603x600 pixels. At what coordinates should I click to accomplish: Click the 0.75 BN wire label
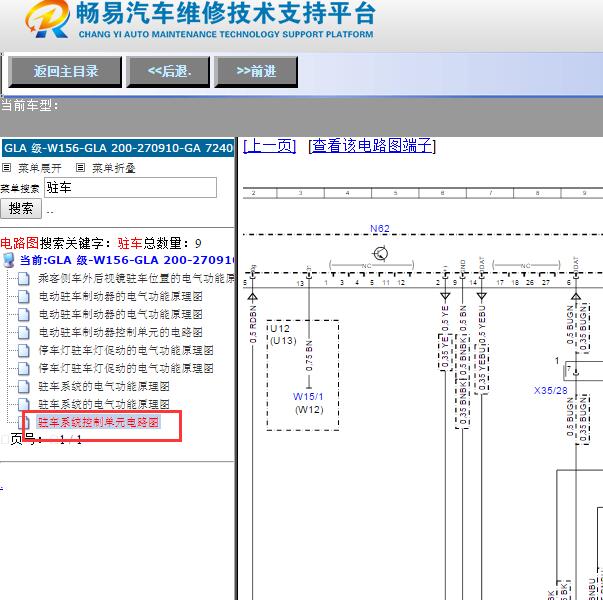(x=309, y=356)
